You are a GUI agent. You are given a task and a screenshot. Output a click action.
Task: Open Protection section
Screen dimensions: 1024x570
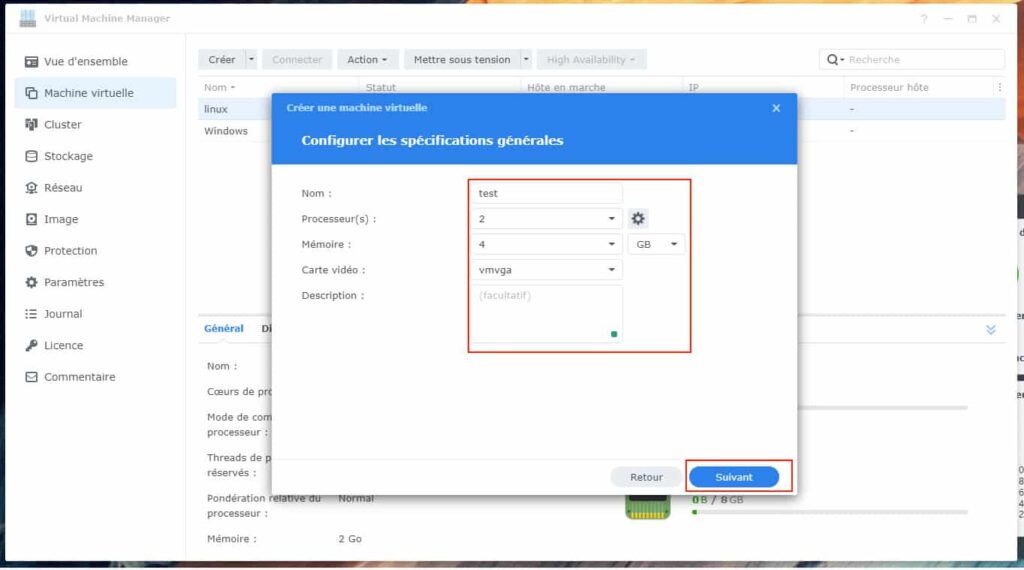pos(70,251)
